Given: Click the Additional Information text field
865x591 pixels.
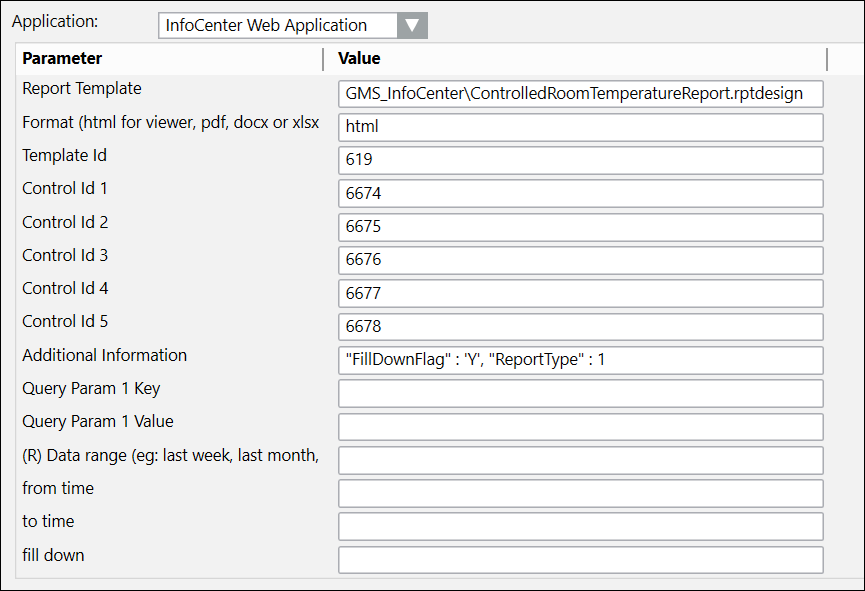Looking at the screenshot, I should click(x=580, y=360).
